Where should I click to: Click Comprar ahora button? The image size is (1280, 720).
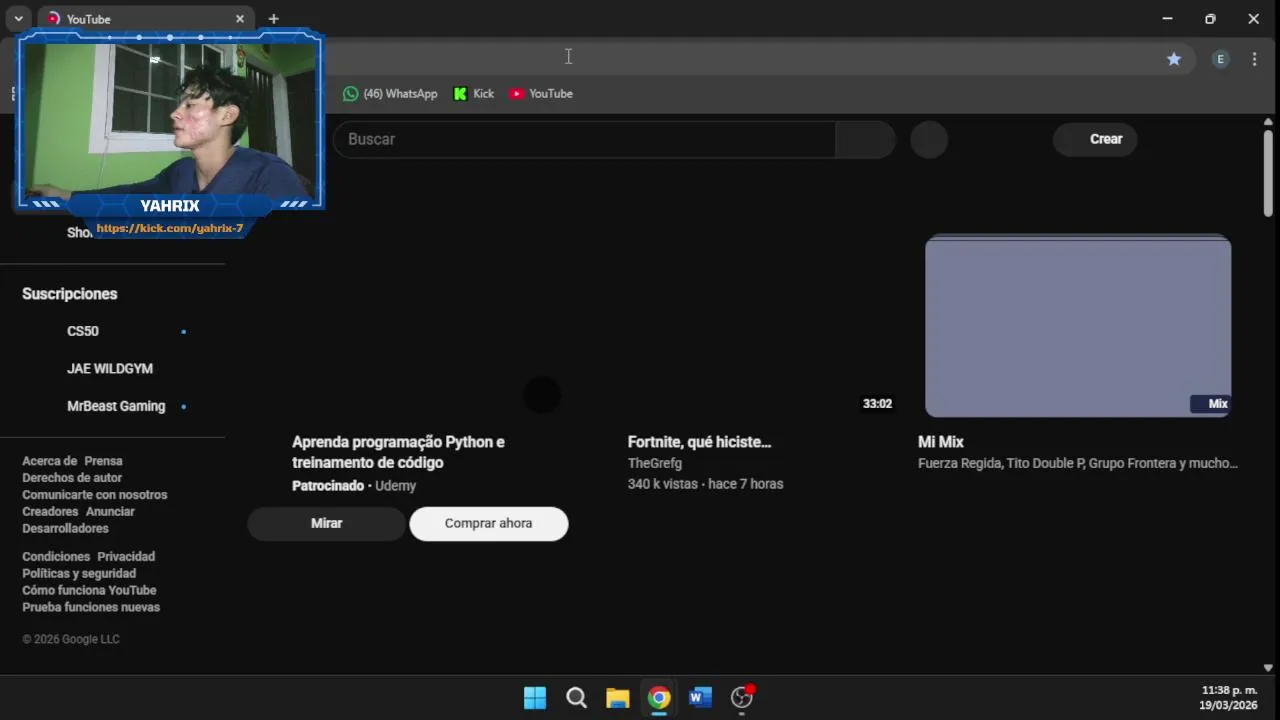tap(488, 523)
